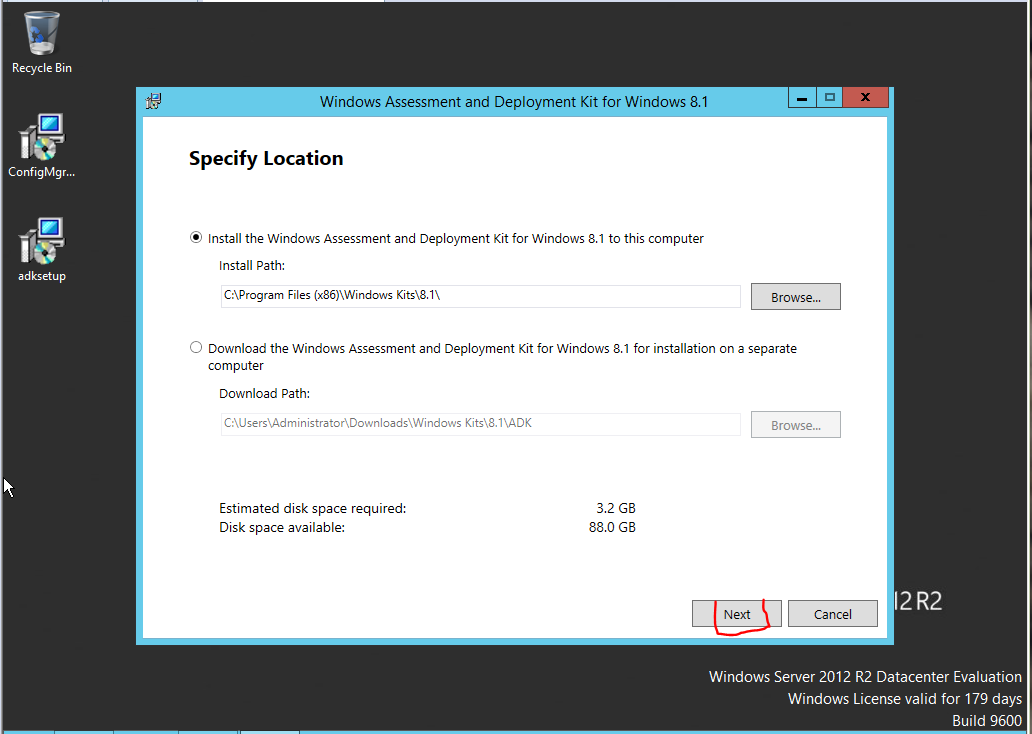Click the Next button
The height and width of the screenshot is (734, 1032).
tap(736, 614)
